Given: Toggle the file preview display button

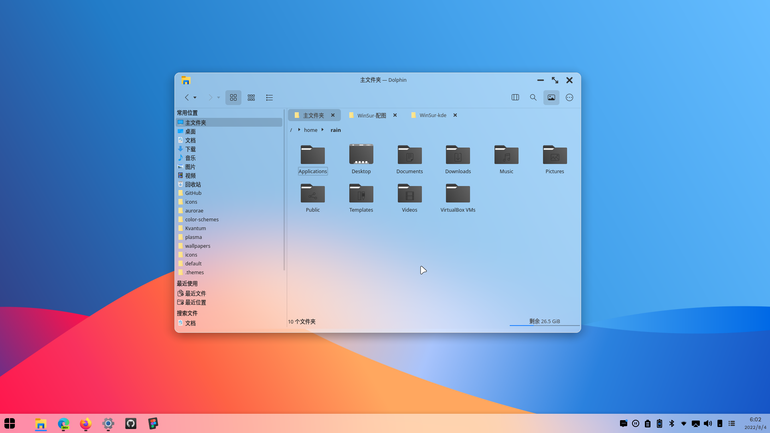Looking at the screenshot, I should [551, 98].
